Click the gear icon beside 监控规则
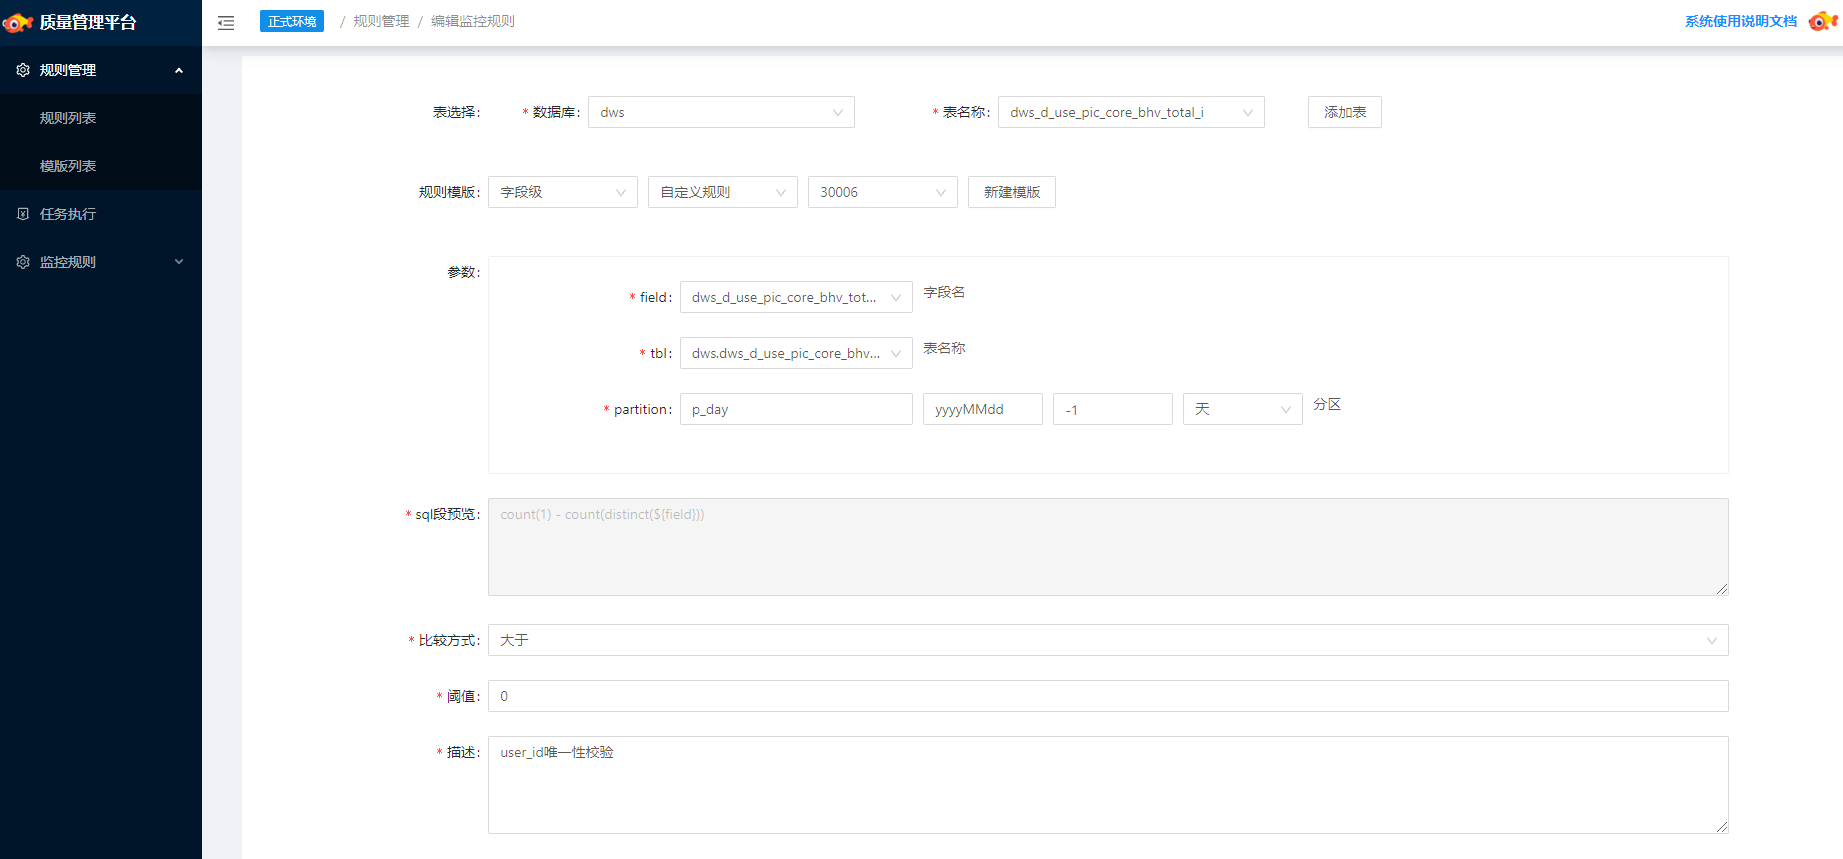1843x859 pixels. tap(23, 262)
